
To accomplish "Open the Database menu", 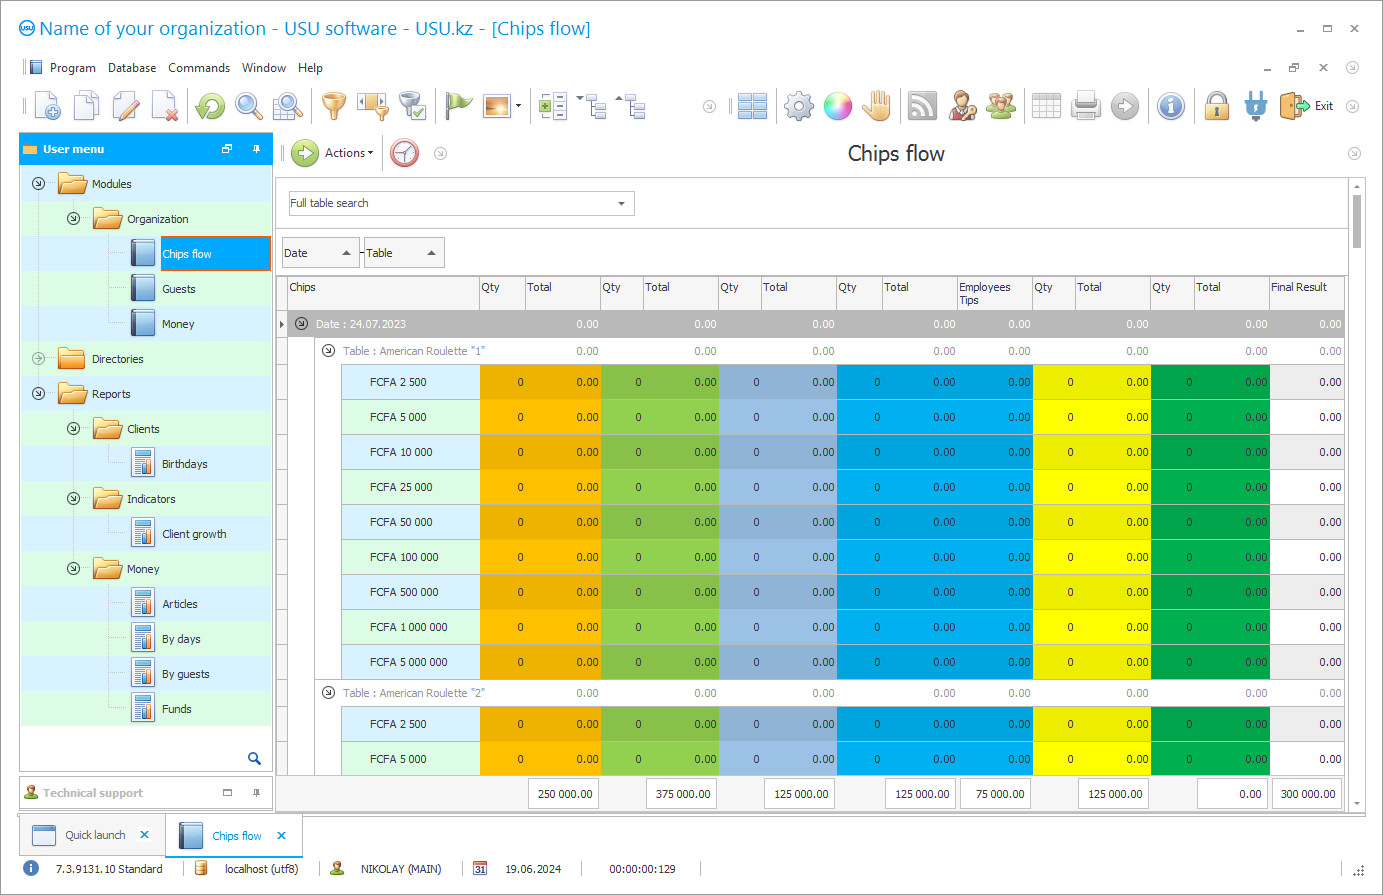I will (x=131, y=67).
